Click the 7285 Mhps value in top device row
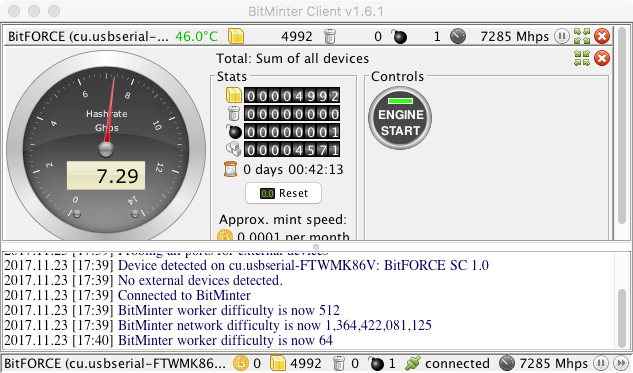The image size is (633, 373). [x=514, y=36]
